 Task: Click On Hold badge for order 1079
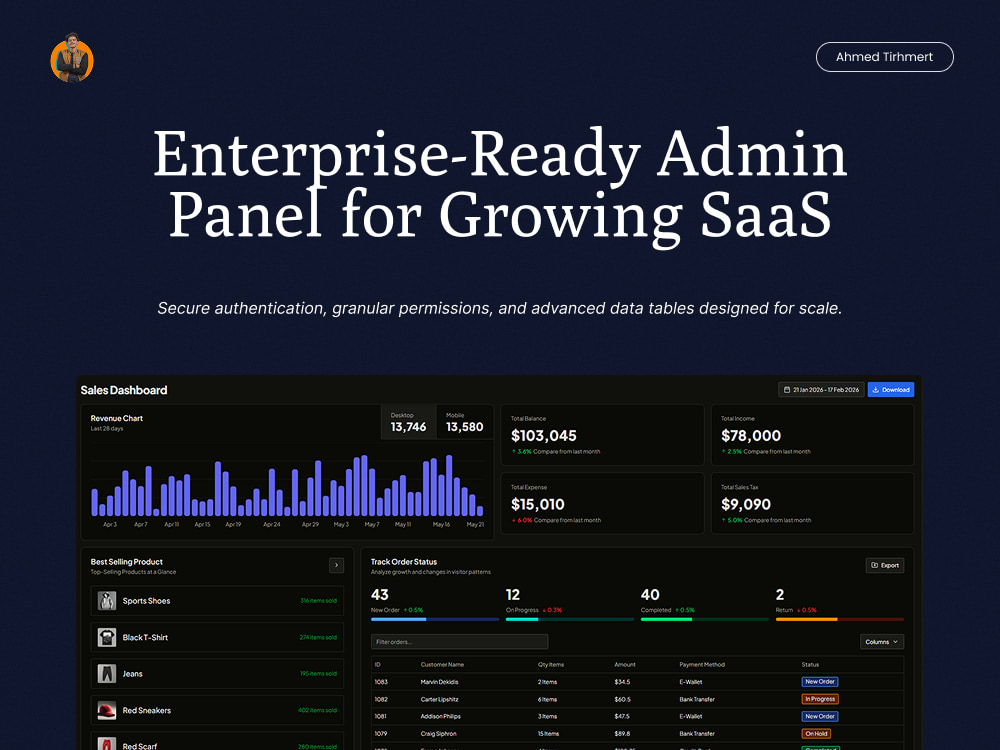pyautogui.click(x=816, y=733)
